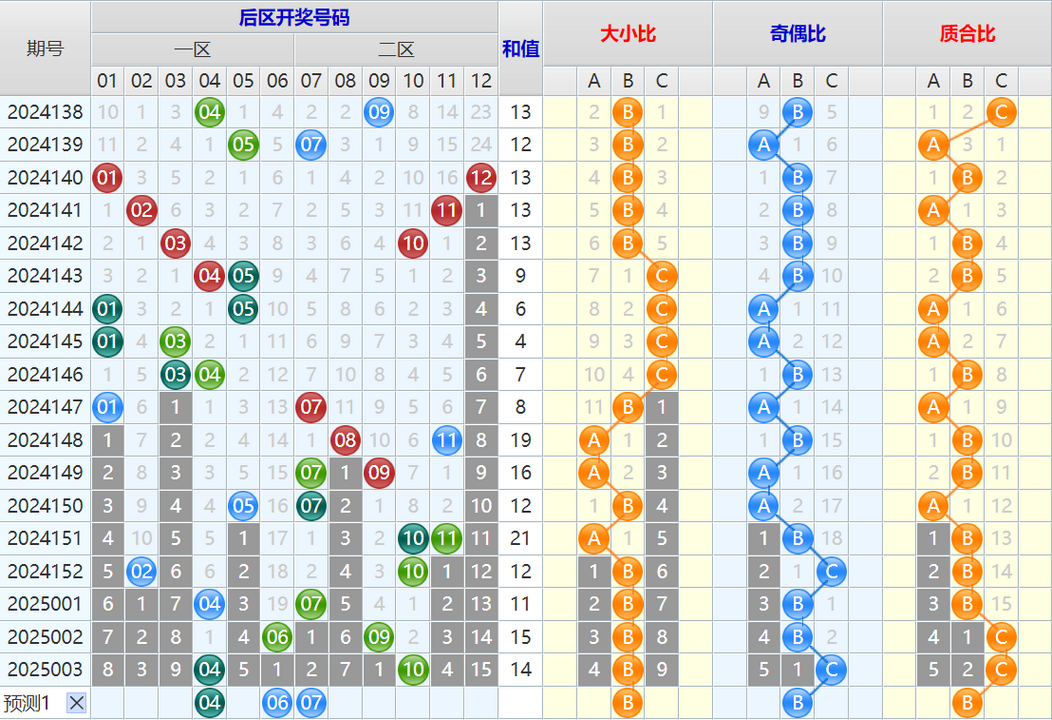Select the blue 05 ball in row 2024150

pyautogui.click(x=243, y=506)
